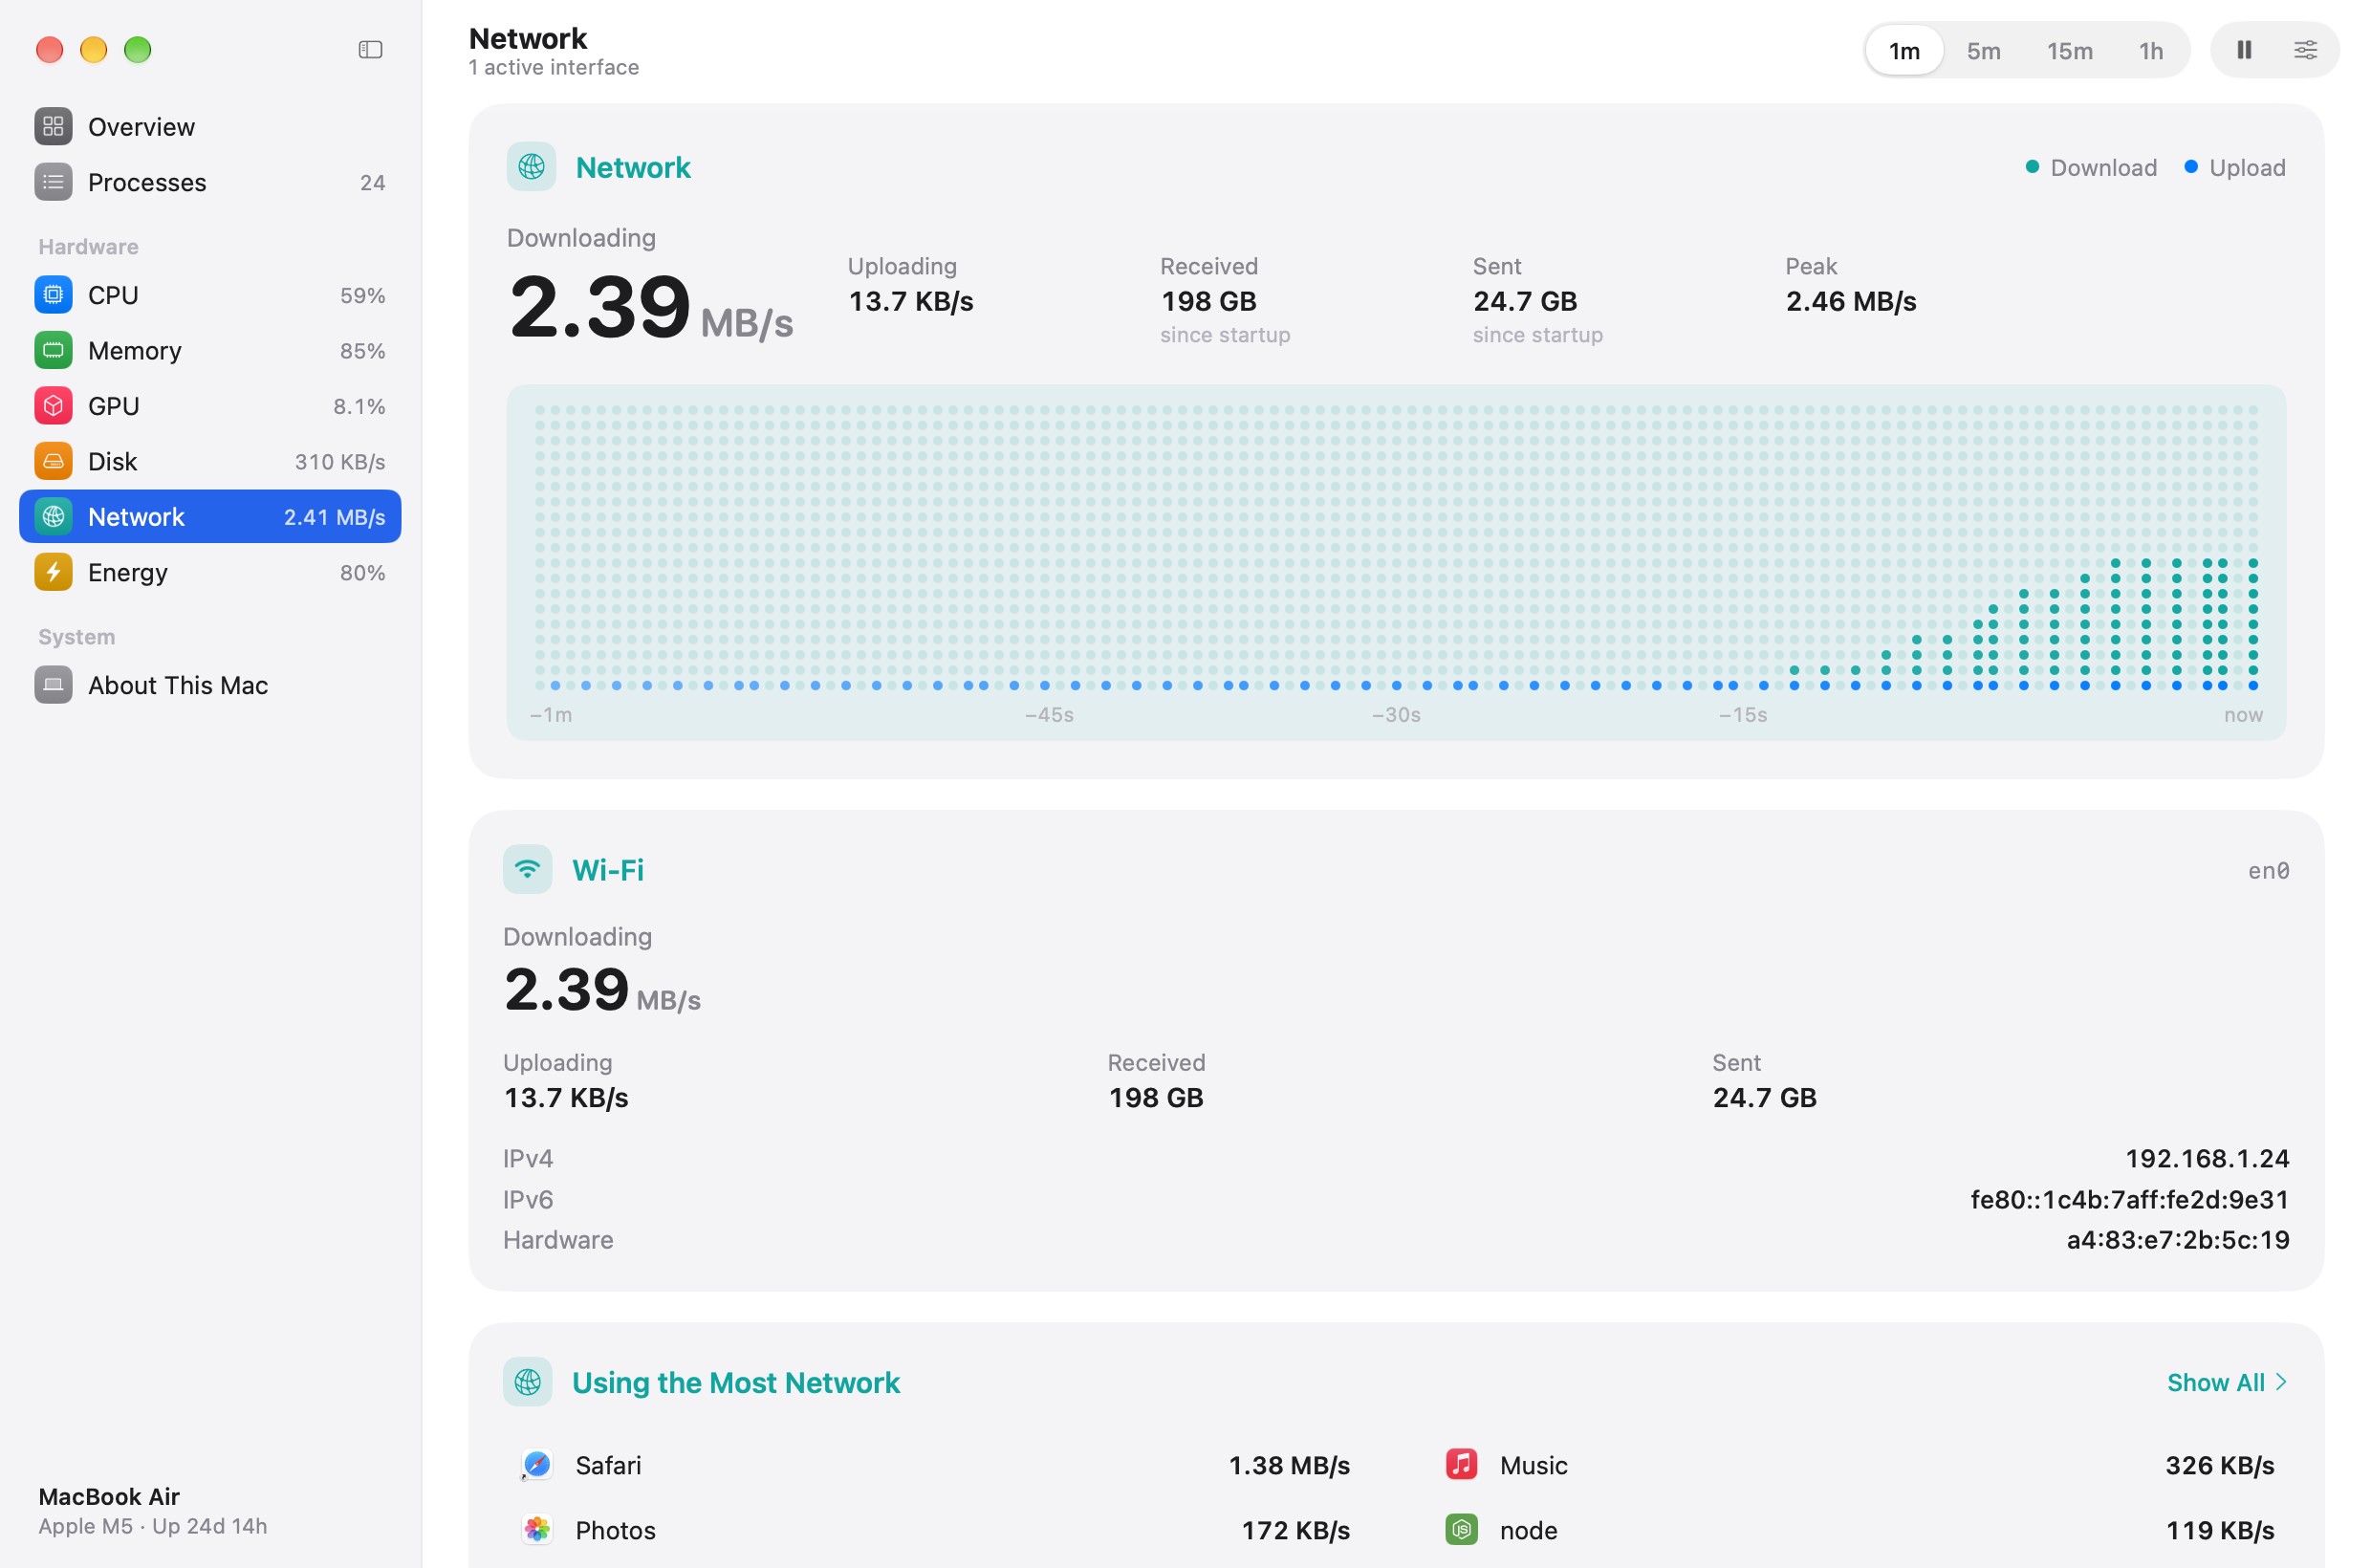Switch to the 1h time range
The height and width of the screenshot is (1568, 2371).
pos(2150,50)
